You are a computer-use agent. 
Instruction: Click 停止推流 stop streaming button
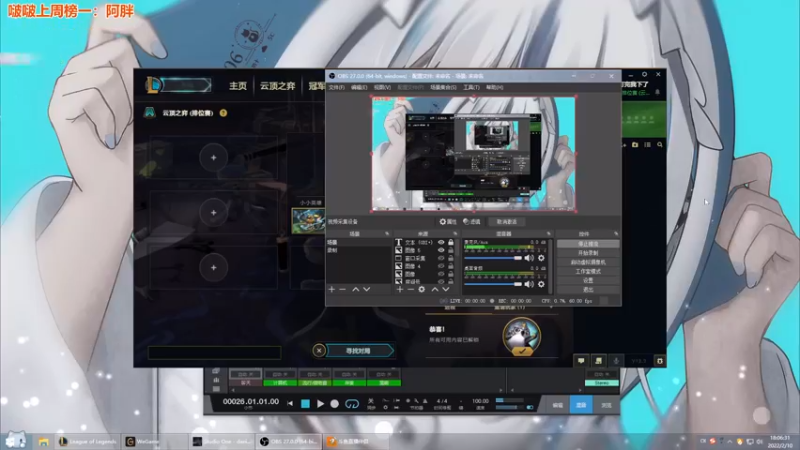[x=588, y=244]
